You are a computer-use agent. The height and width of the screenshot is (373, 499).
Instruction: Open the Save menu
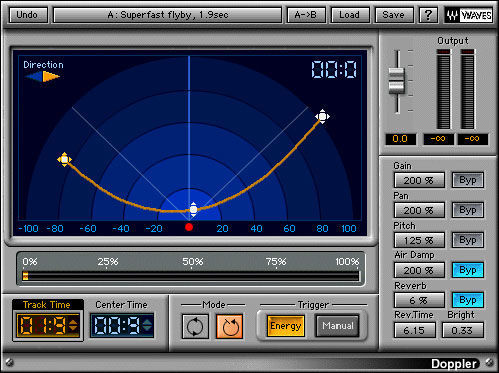click(x=394, y=15)
